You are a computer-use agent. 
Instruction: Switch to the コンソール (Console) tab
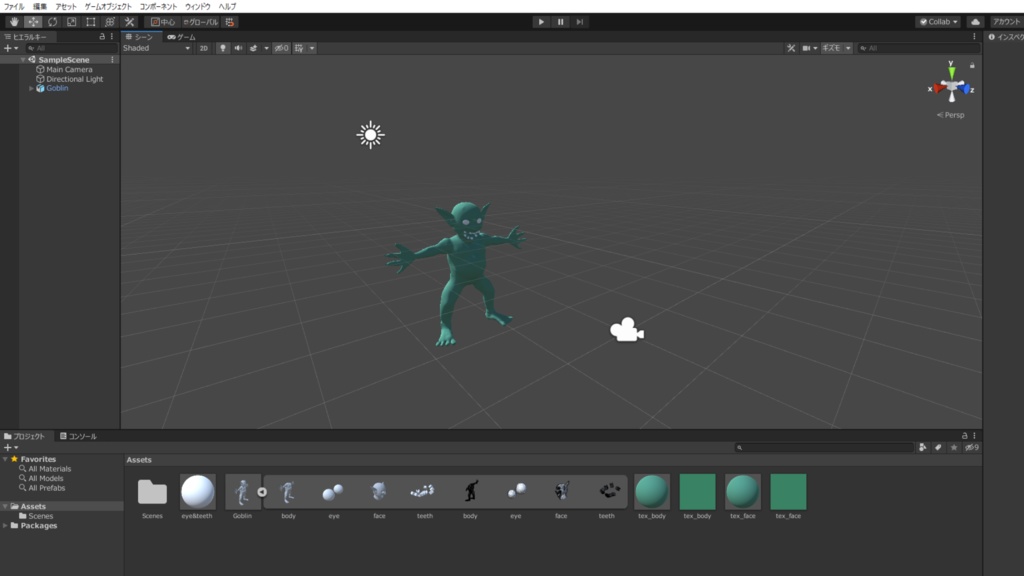pyautogui.click(x=78, y=436)
